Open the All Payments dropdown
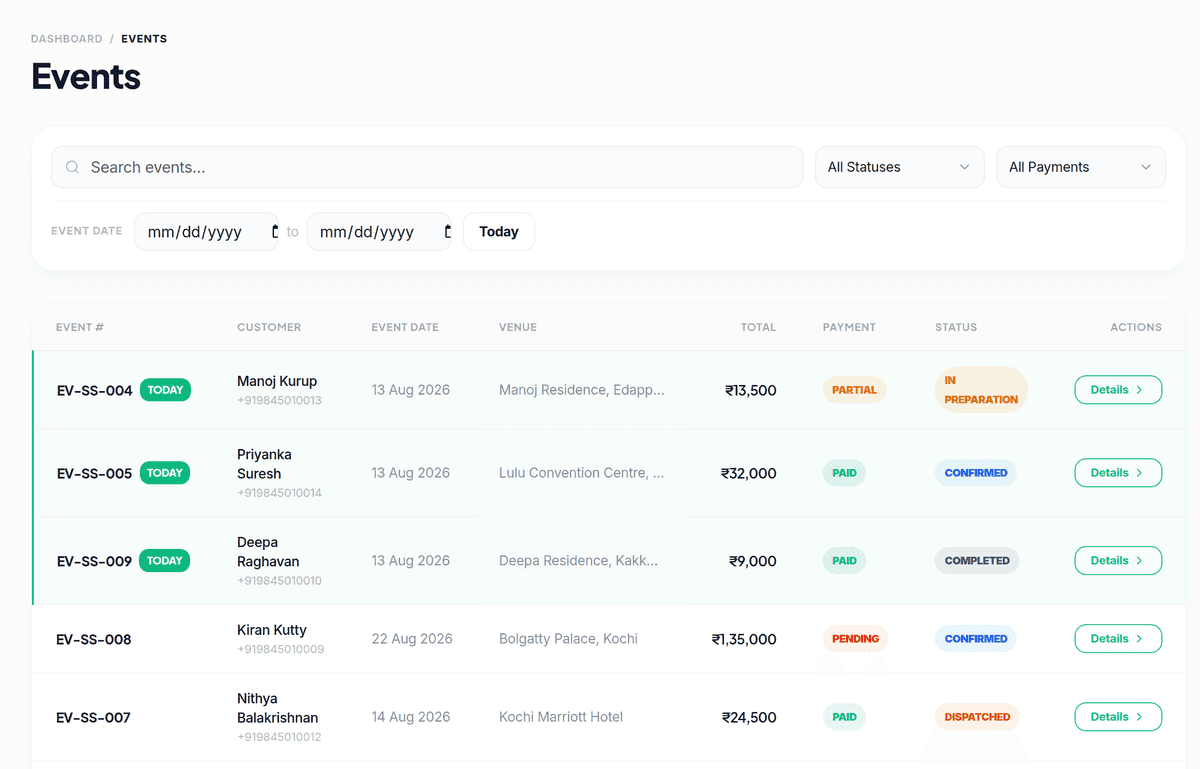Image resolution: width=1200 pixels, height=769 pixels. tap(1081, 167)
